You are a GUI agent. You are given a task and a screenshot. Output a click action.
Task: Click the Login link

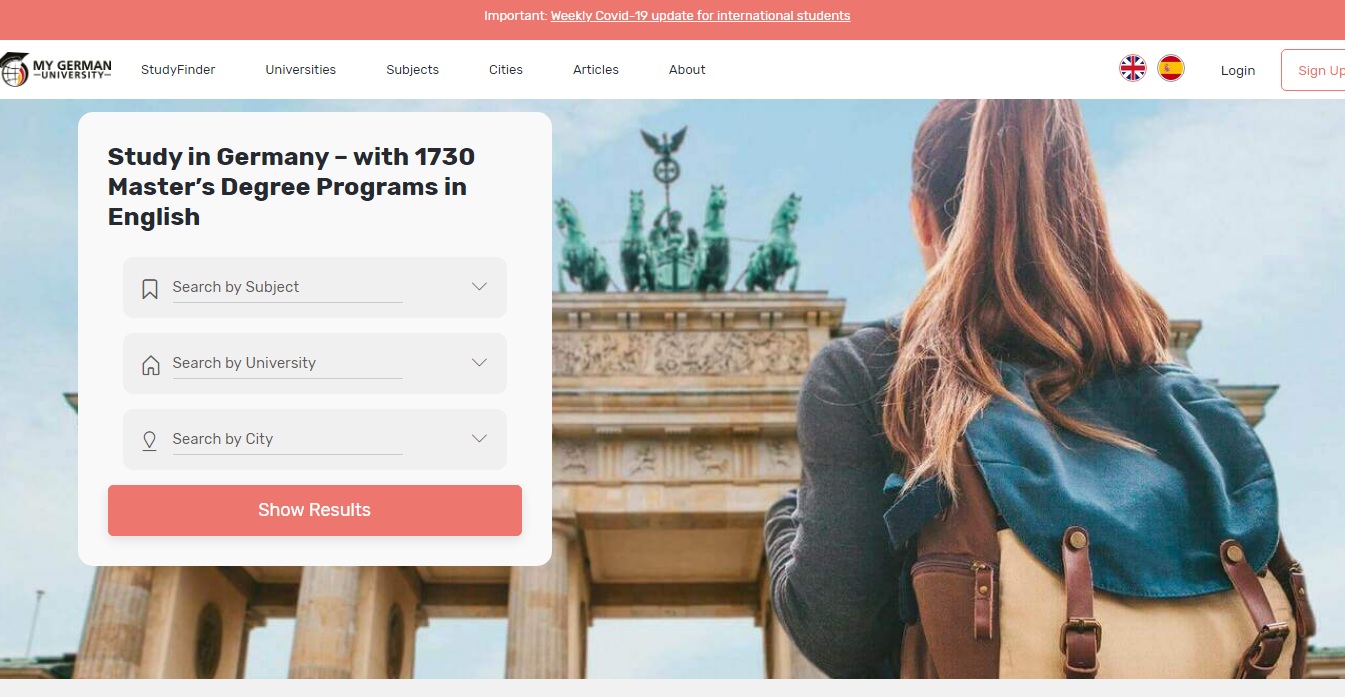pyautogui.click(x=1238, y=70)
